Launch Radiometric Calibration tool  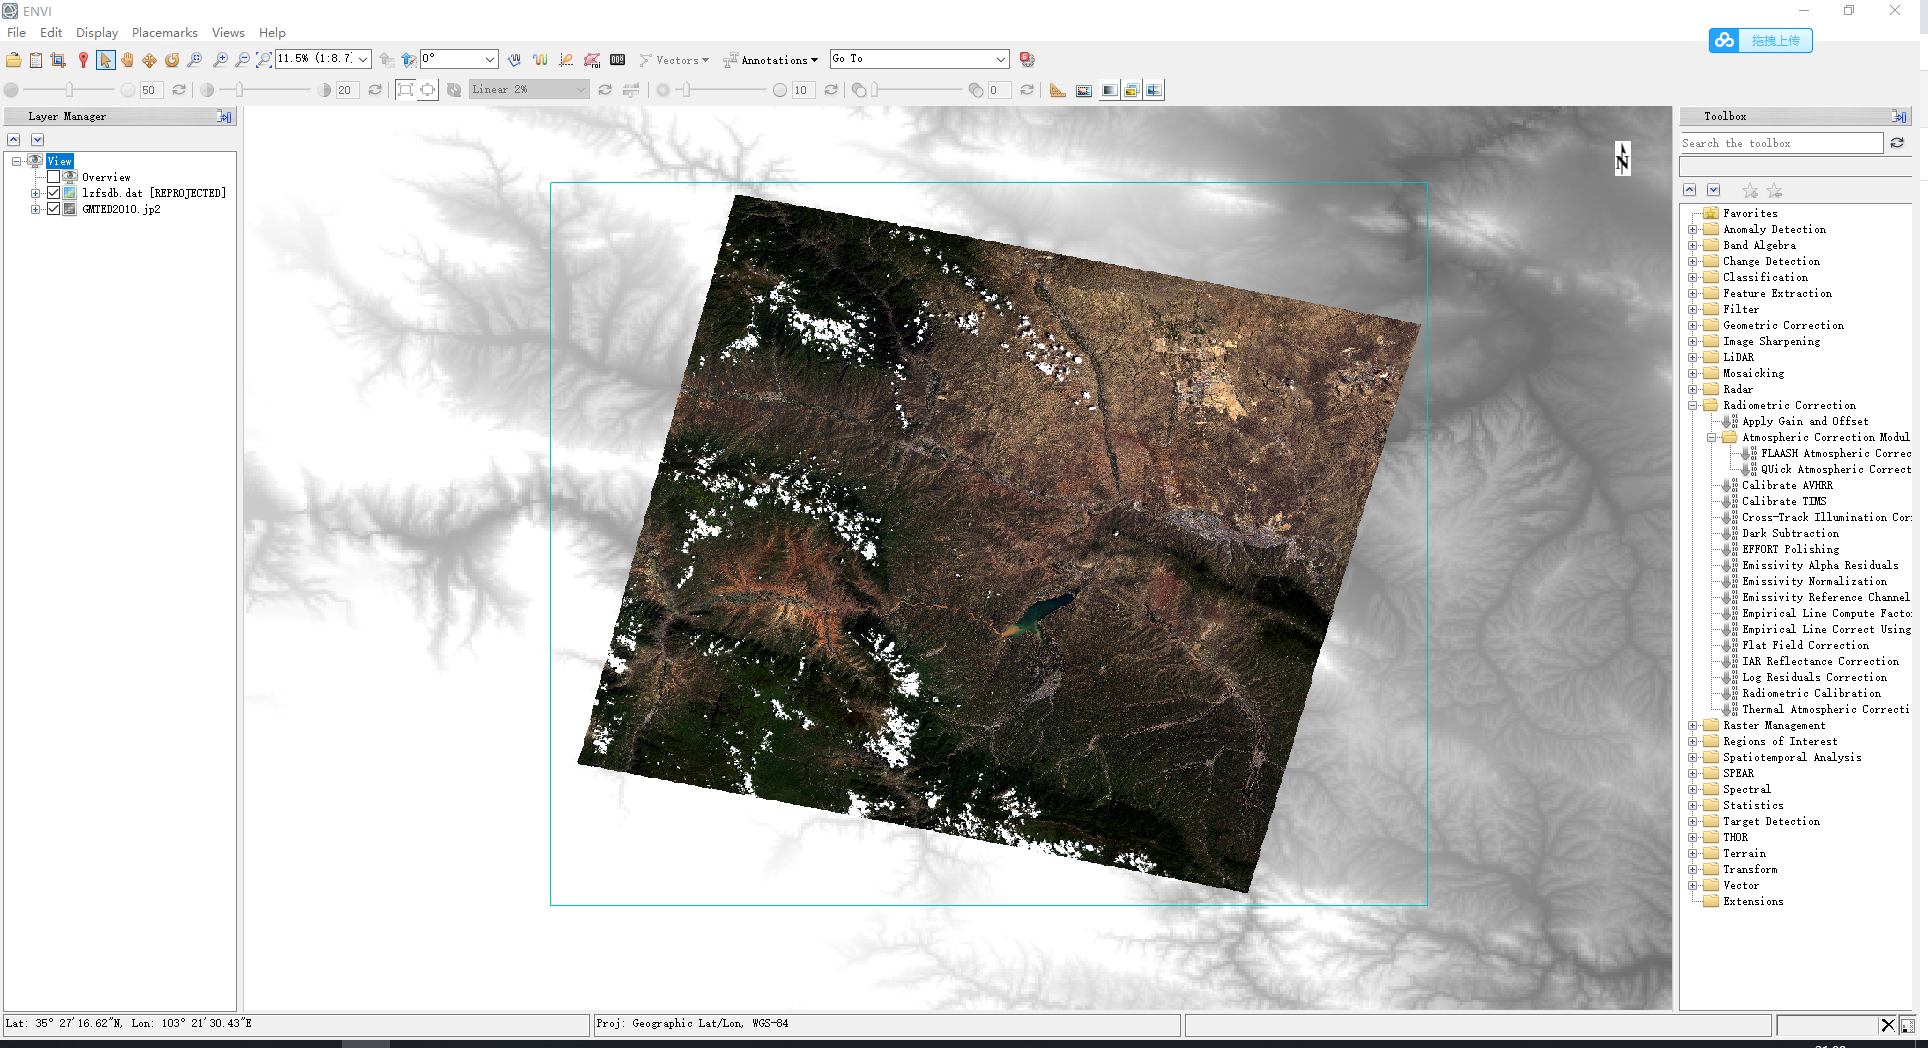point(1811,693)
